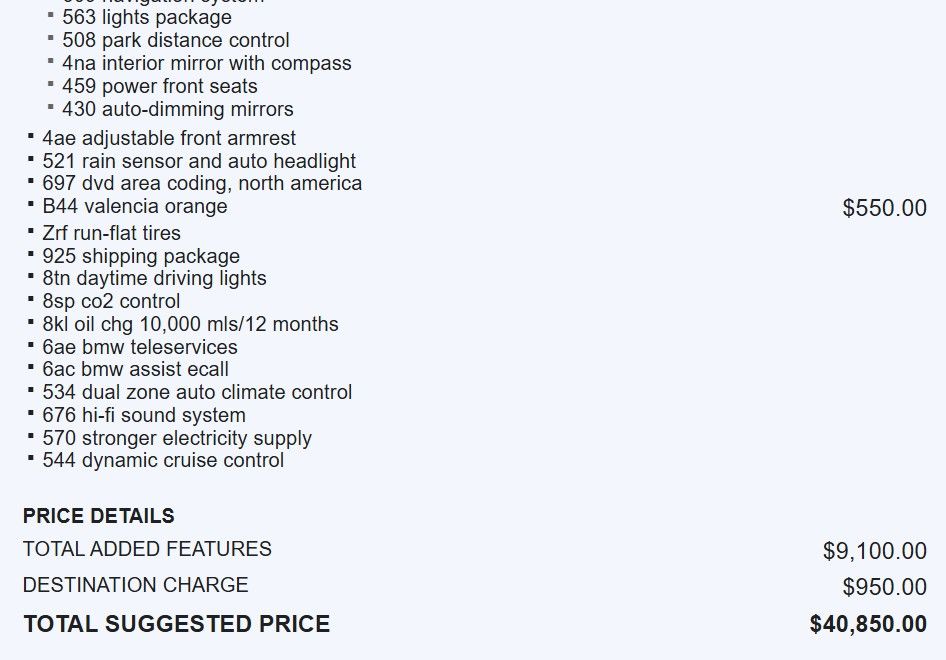
Task: Select 697 dvd area coding line
Action: click(x=201, y=183)
